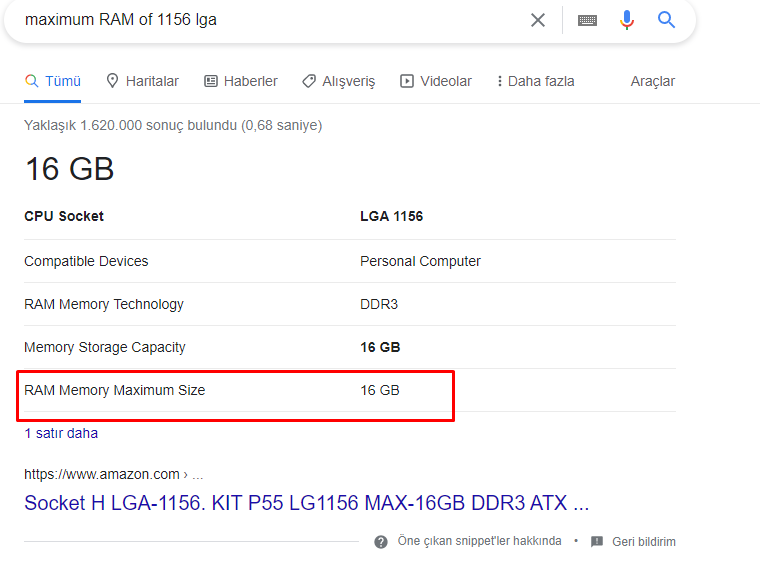This screenshot has height=576, width=760.
Task: Select the Tümü results tab
Action: [x=53, y=81]
